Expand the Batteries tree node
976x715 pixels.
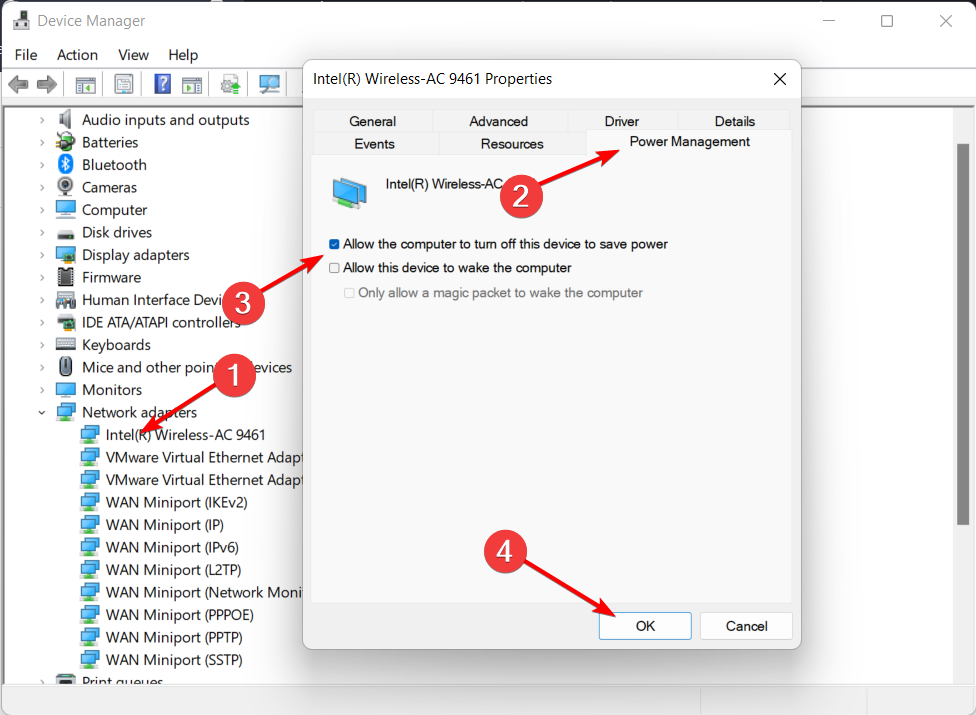click(x=42, y=143)
